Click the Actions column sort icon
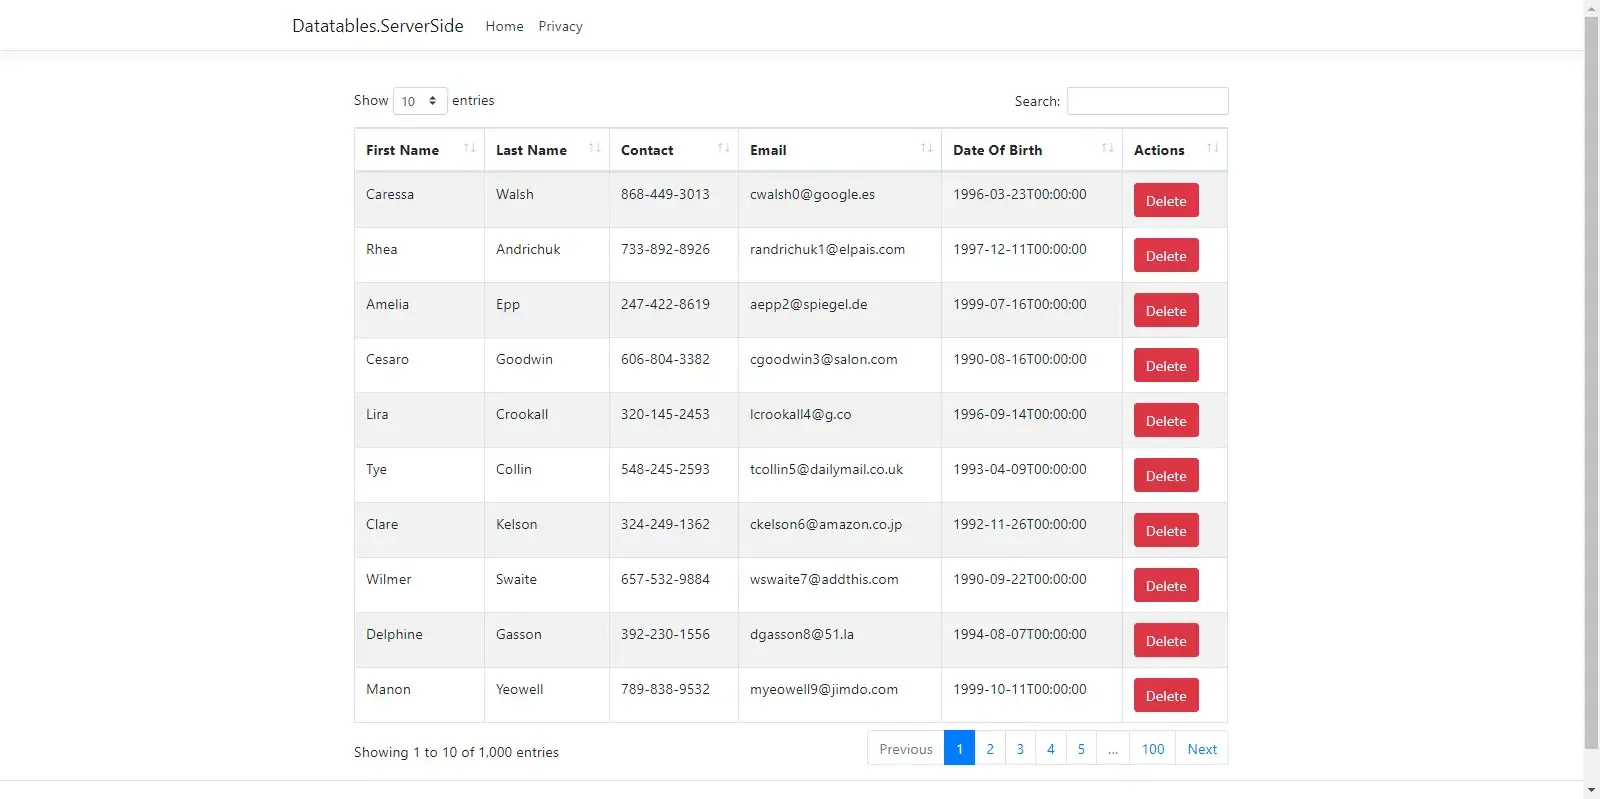 [1212, 149]
